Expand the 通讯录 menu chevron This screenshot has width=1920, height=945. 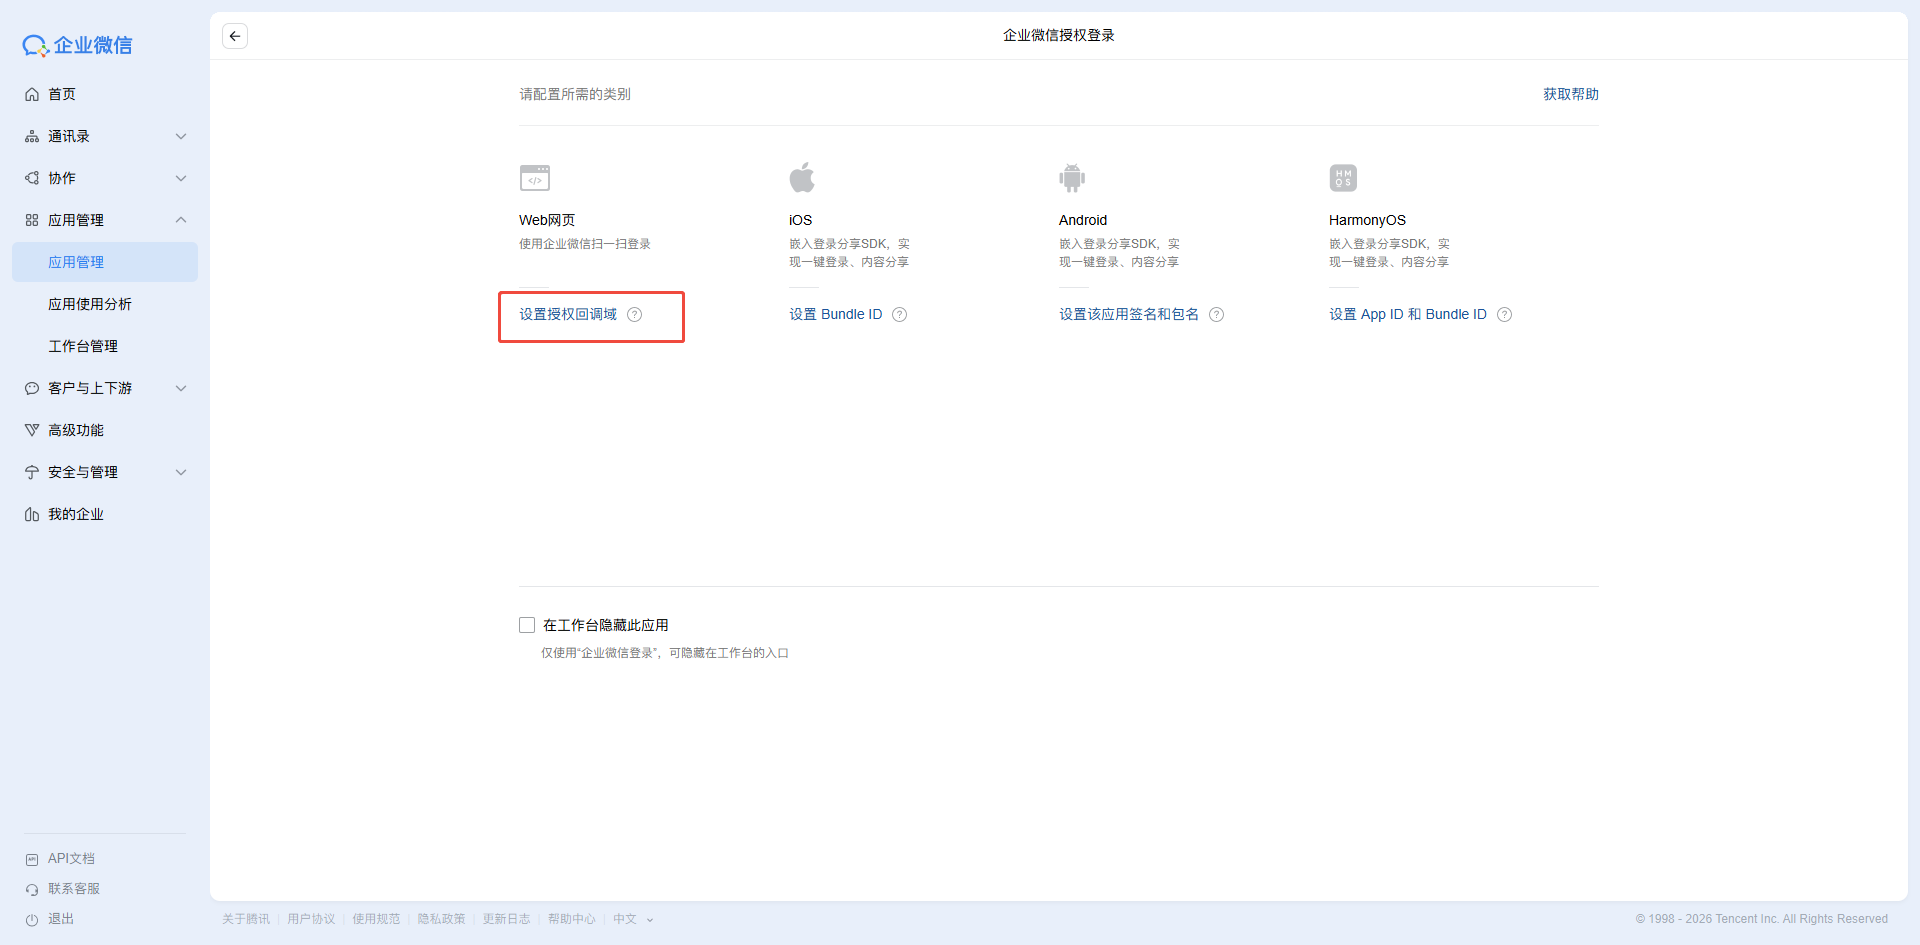181,136
